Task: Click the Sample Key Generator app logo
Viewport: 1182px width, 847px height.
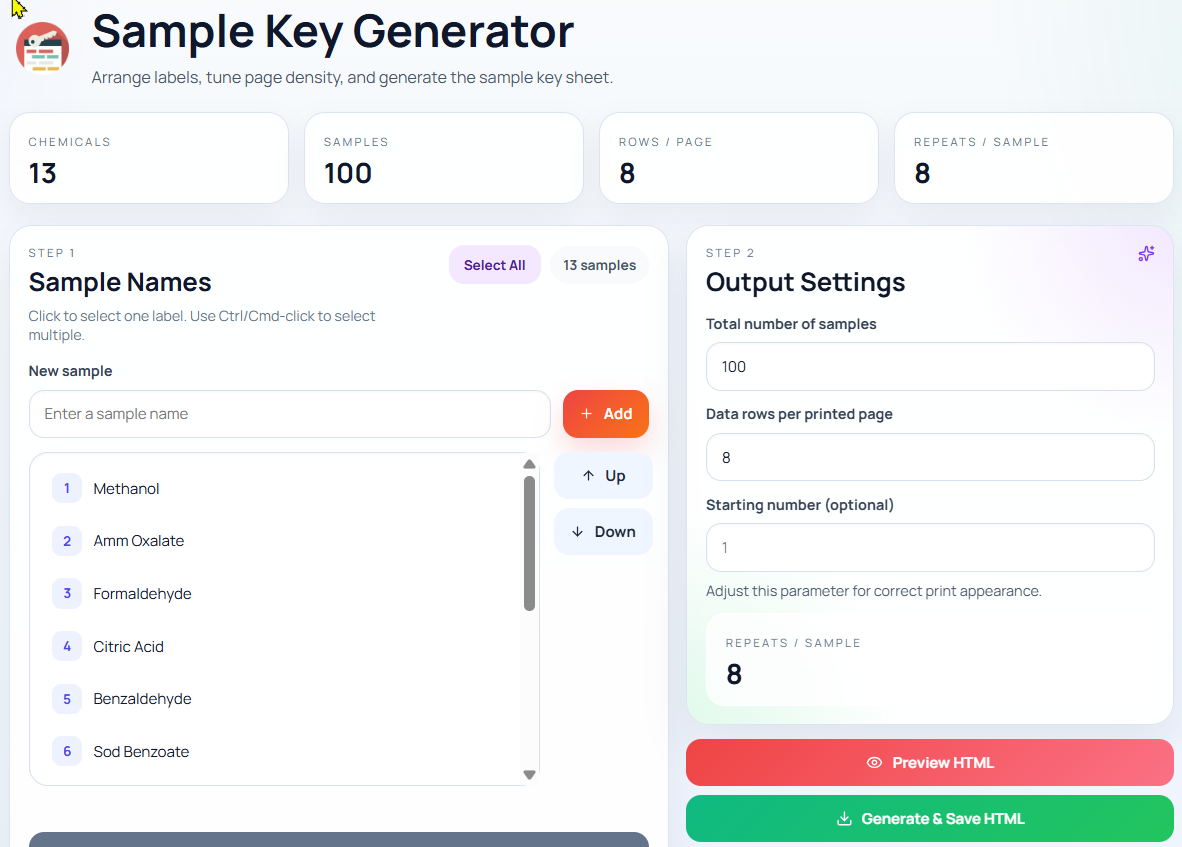Action: tap(42, 47)
